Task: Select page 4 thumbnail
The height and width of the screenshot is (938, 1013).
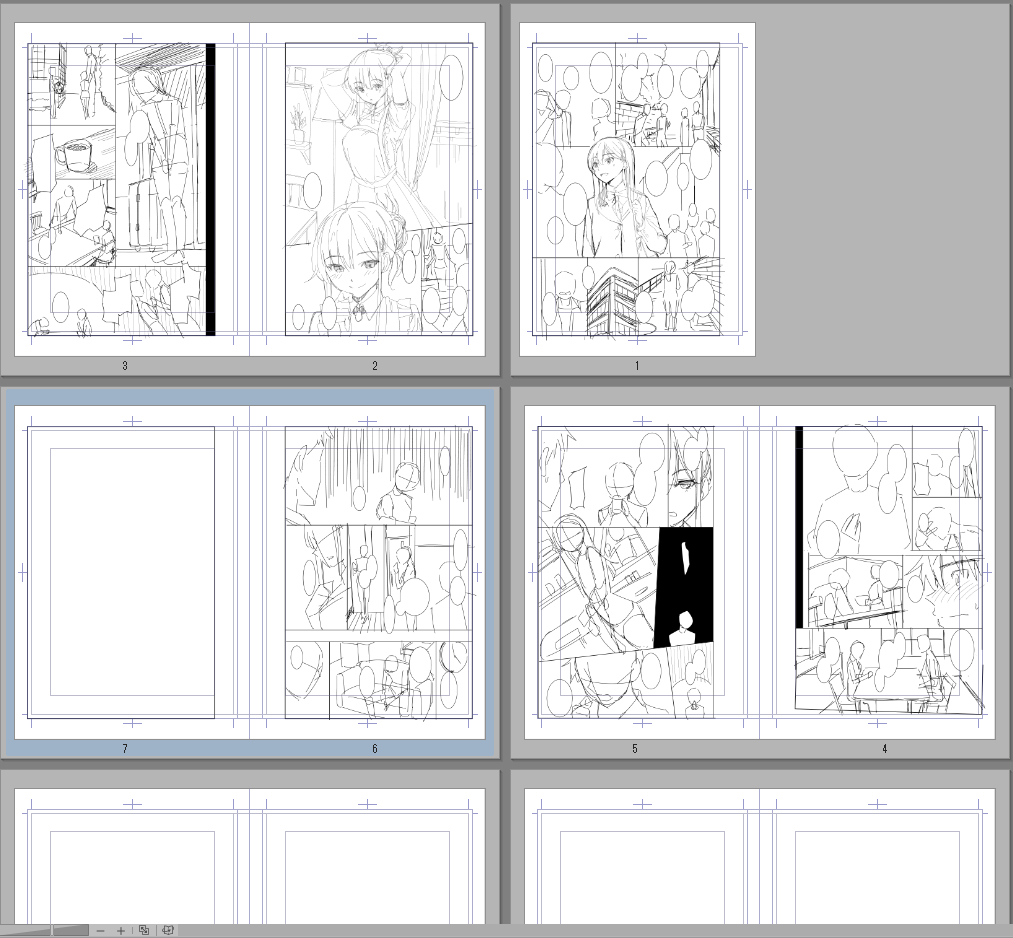Action: [x=877, y=572]
